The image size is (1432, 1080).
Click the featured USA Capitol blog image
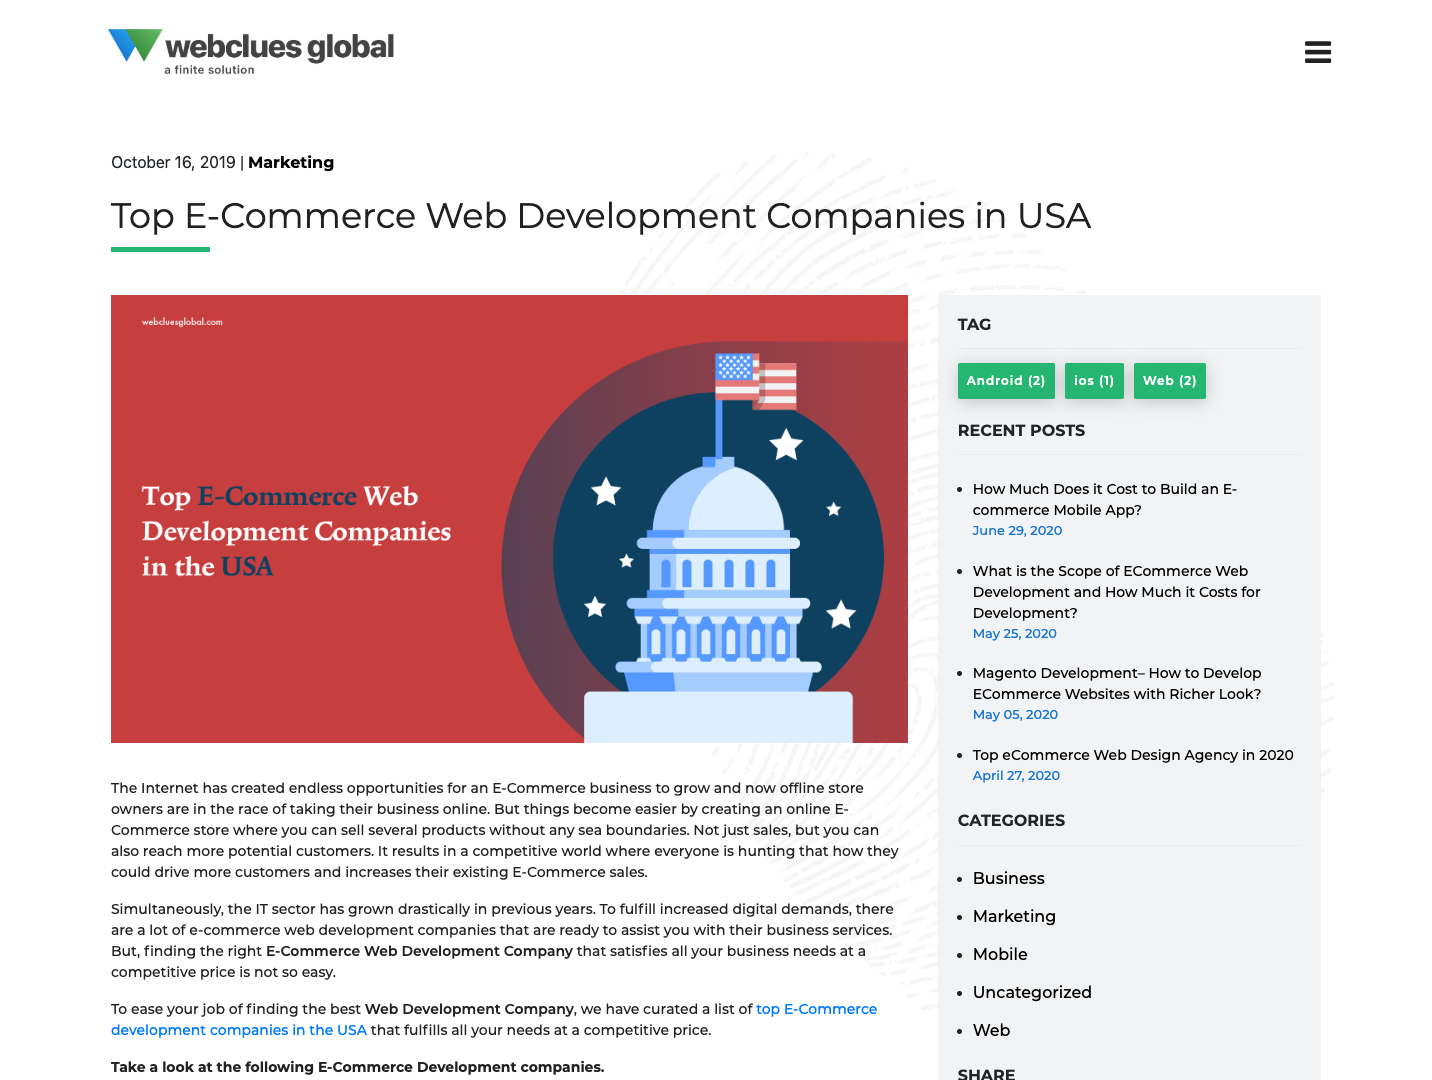pyautogui.click(x=509, y=518)
